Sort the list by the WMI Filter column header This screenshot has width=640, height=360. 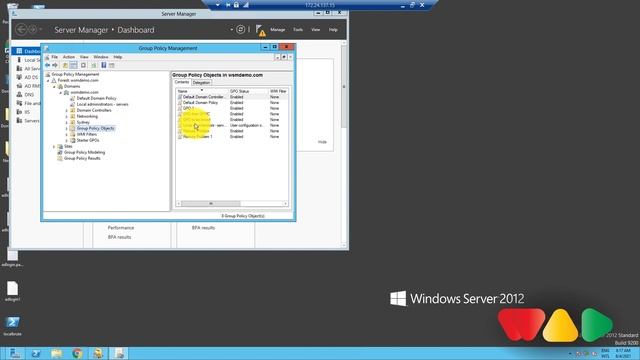pyautogui.click(x=278, y=91)
